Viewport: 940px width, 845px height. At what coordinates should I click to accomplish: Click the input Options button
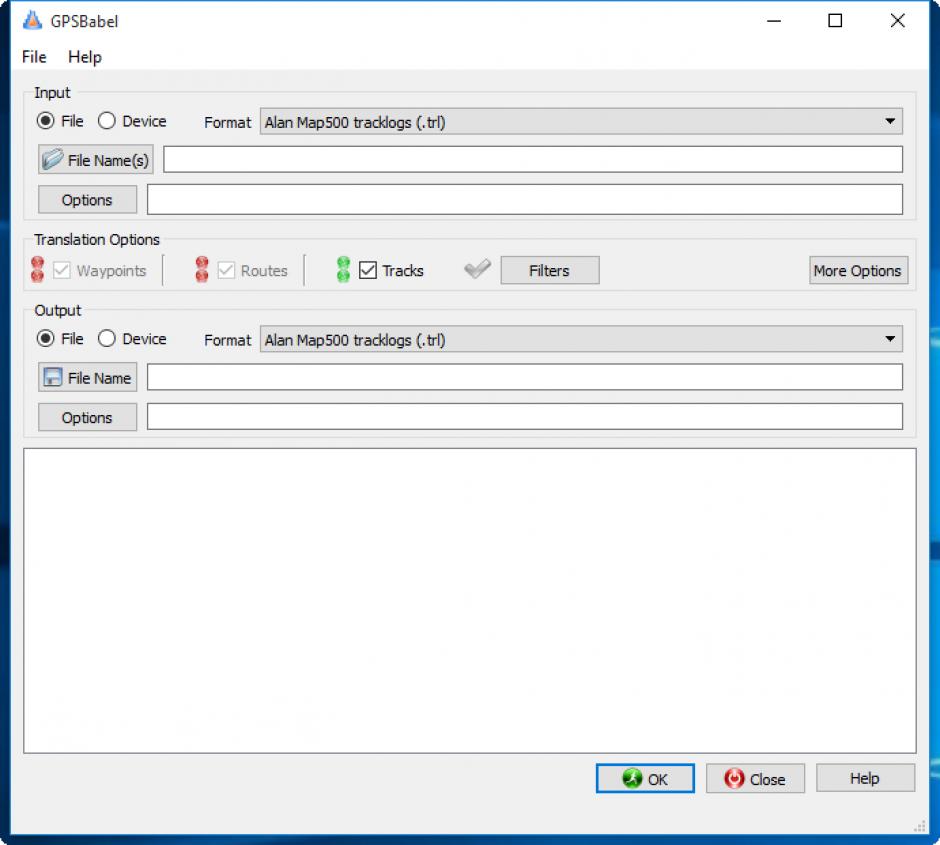(x=88, y=200)
